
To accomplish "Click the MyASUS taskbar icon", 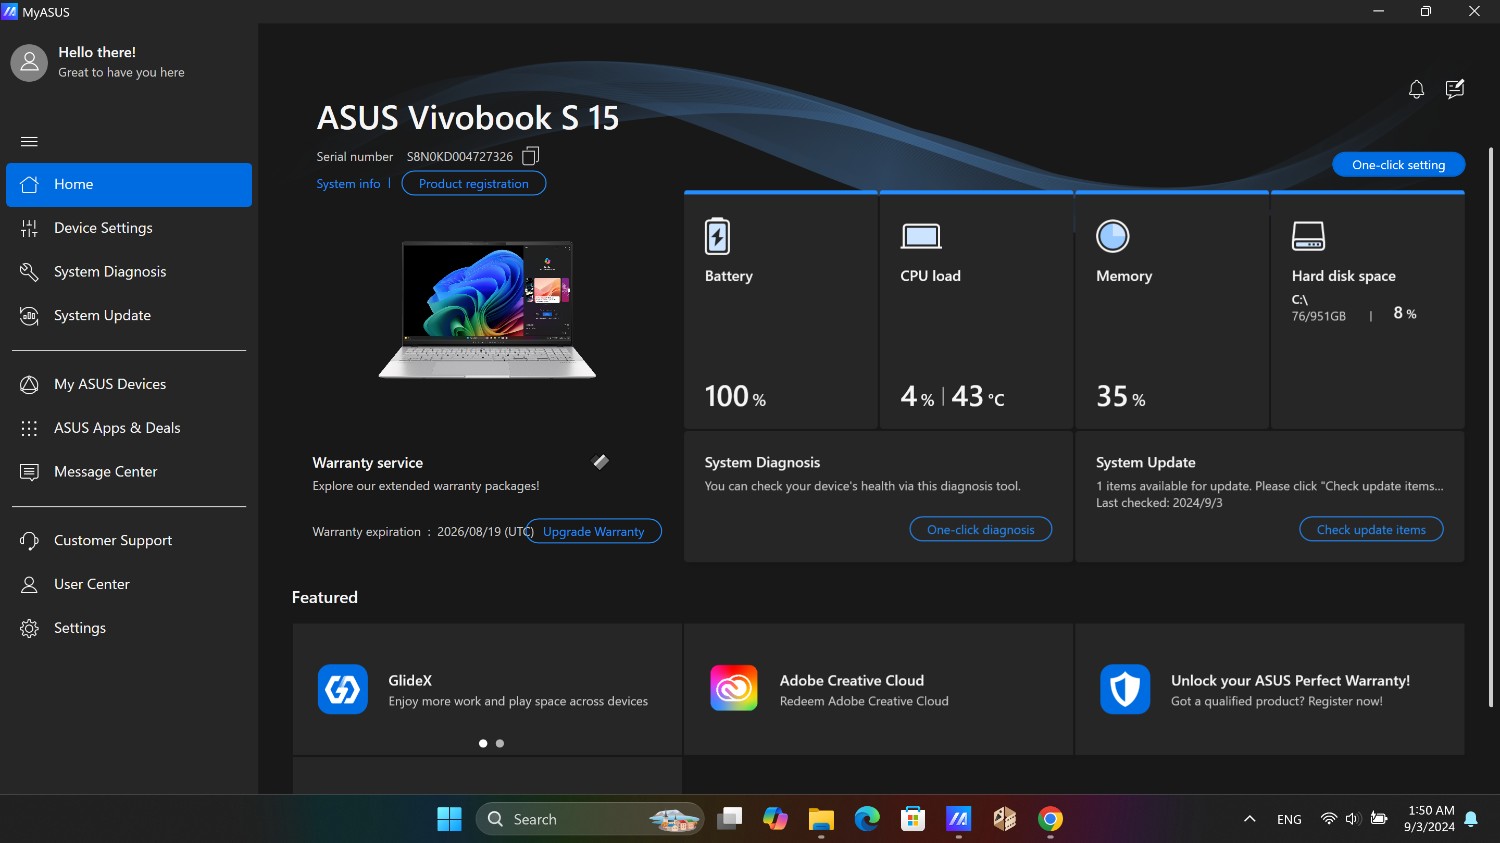I will tap(959, 819).
